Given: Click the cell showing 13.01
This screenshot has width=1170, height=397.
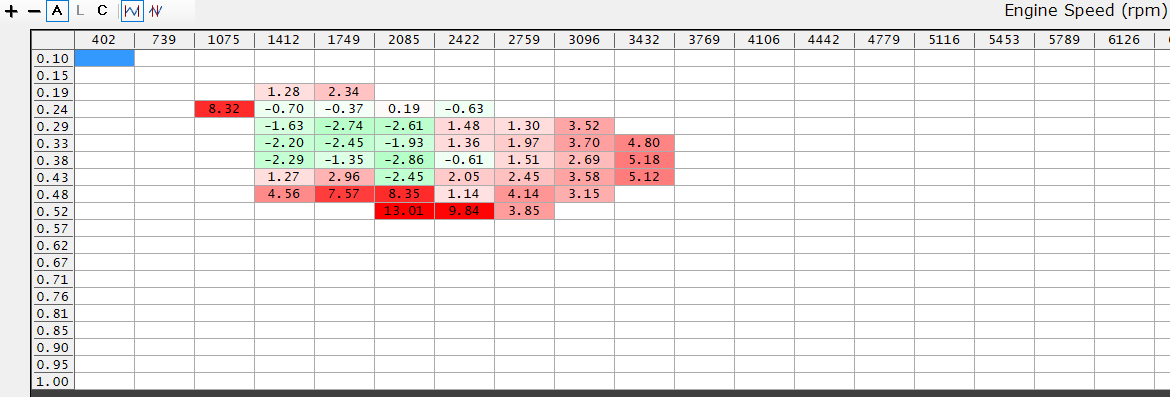Looking at the screenshot, I should click(x=404, y=211).
